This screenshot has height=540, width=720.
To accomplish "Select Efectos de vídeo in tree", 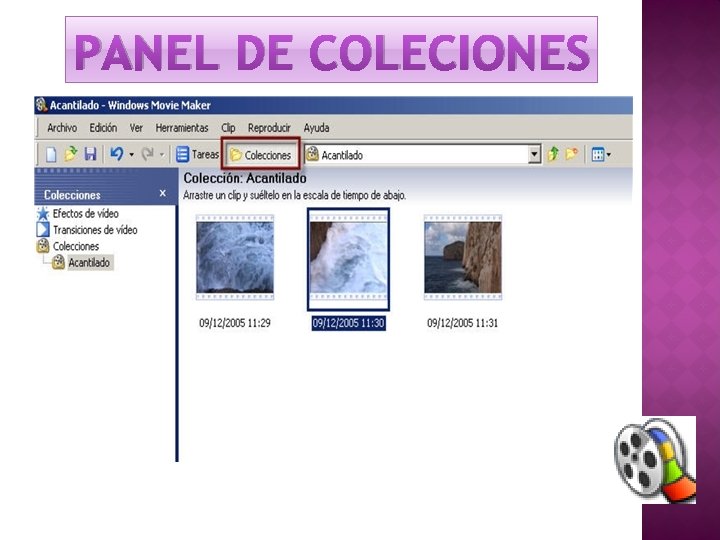I will 85,214.
